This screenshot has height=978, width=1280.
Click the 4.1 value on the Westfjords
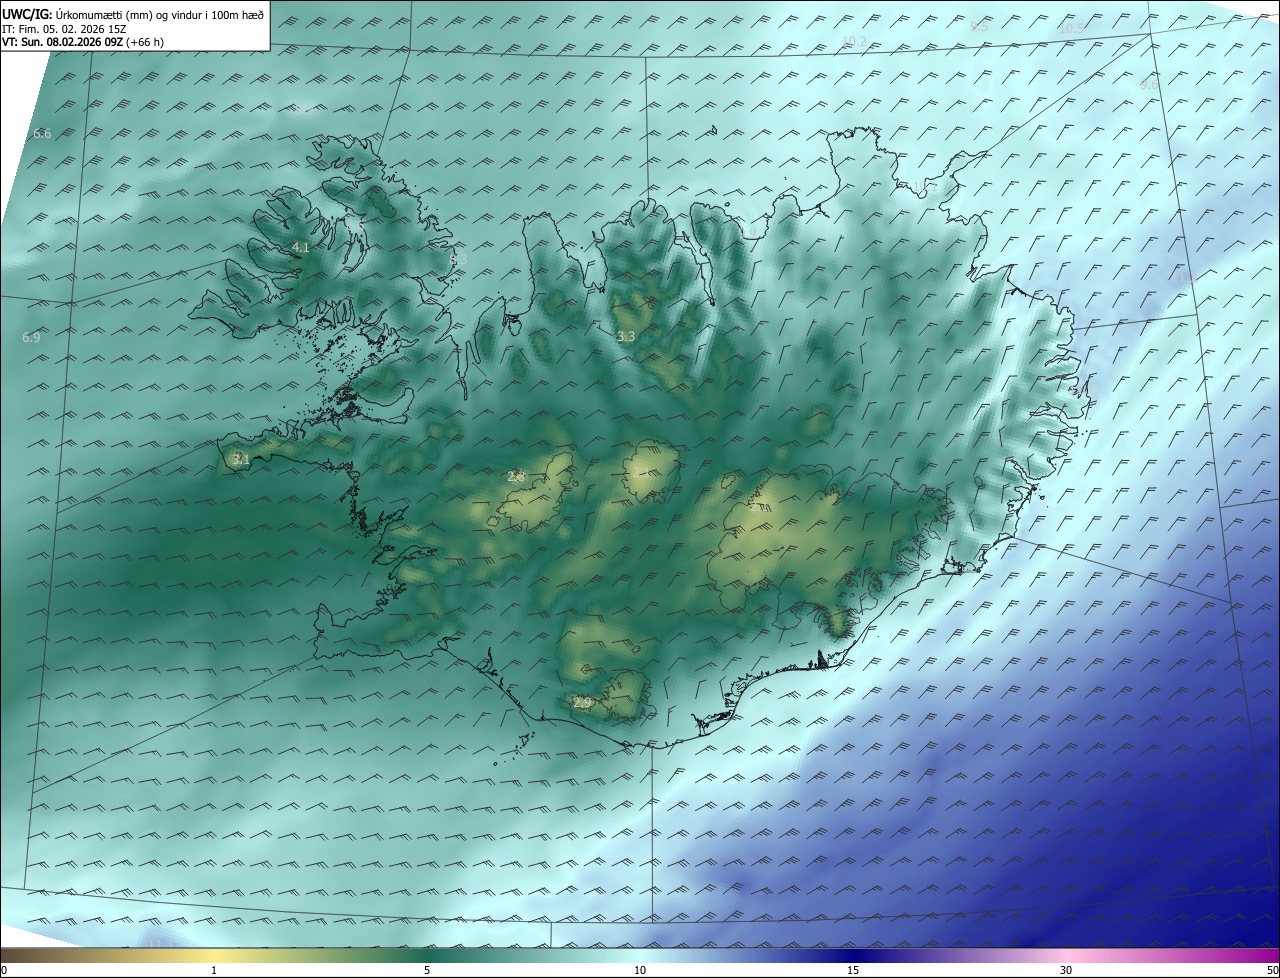point(301,247)
